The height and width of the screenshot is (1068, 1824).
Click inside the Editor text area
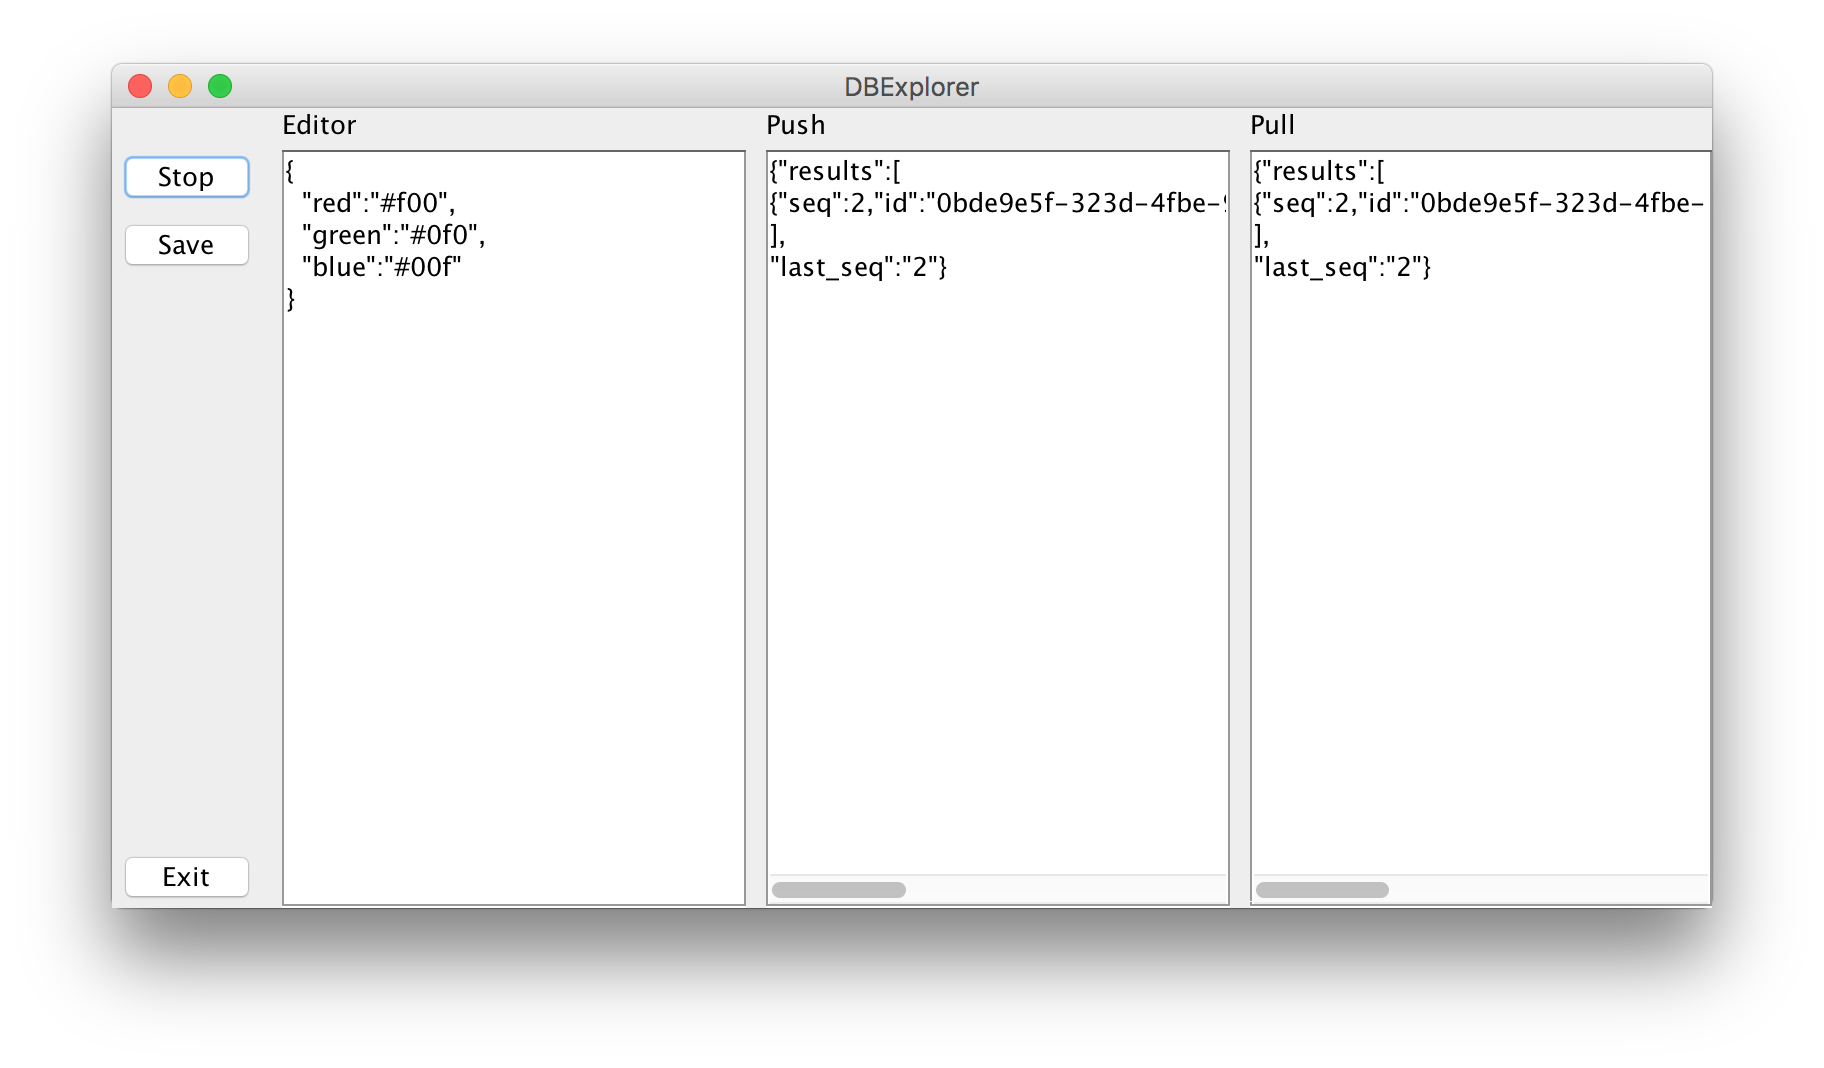point(514,528)
